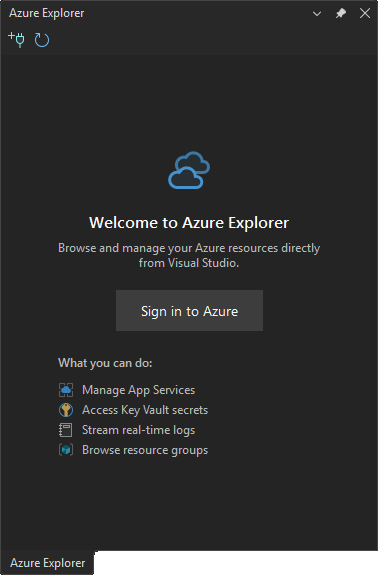Click the 'Stream real-time logs' text

(x=139, y=430)
